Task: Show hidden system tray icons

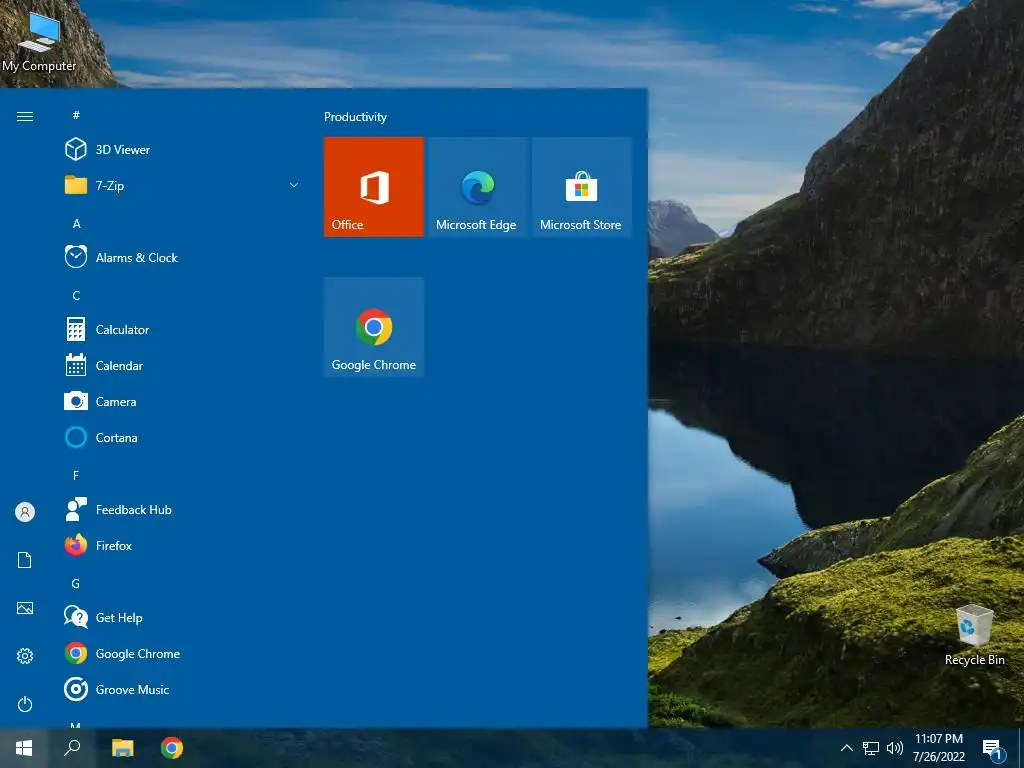Action: pyautogui.click(x=846, y=748)
